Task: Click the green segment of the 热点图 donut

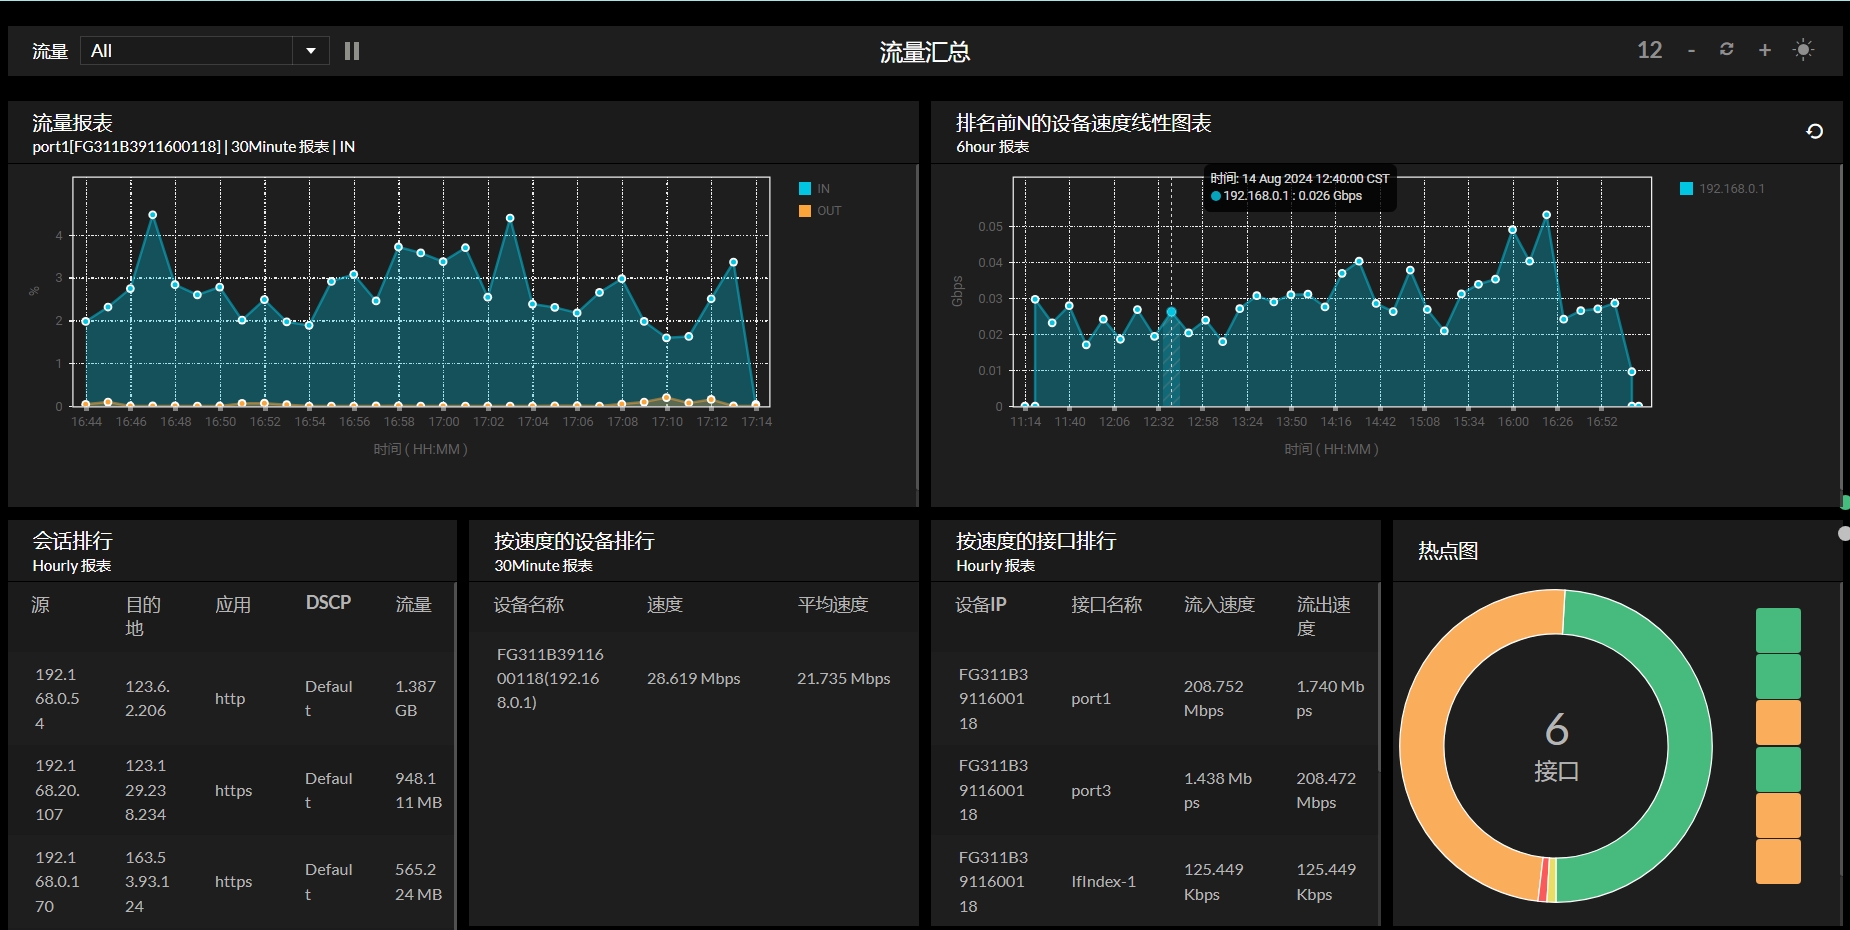Action: point(1690,745)
